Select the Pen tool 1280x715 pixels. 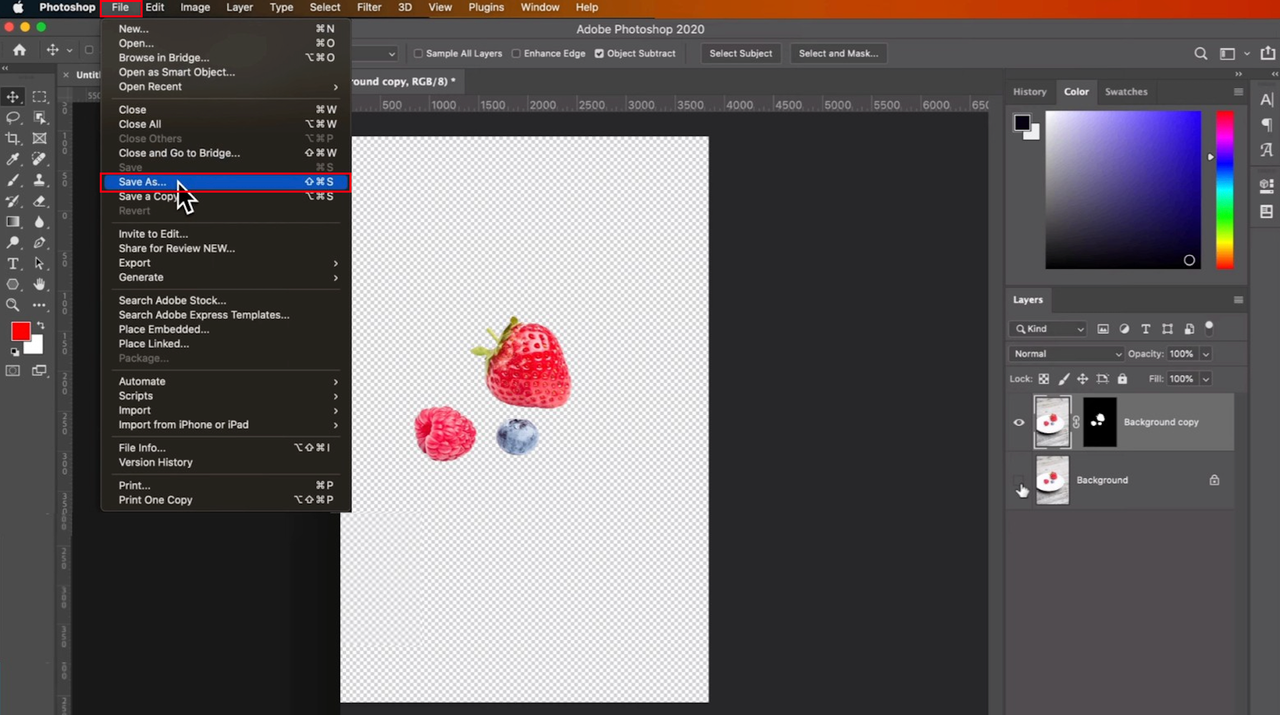pos(39,243)
